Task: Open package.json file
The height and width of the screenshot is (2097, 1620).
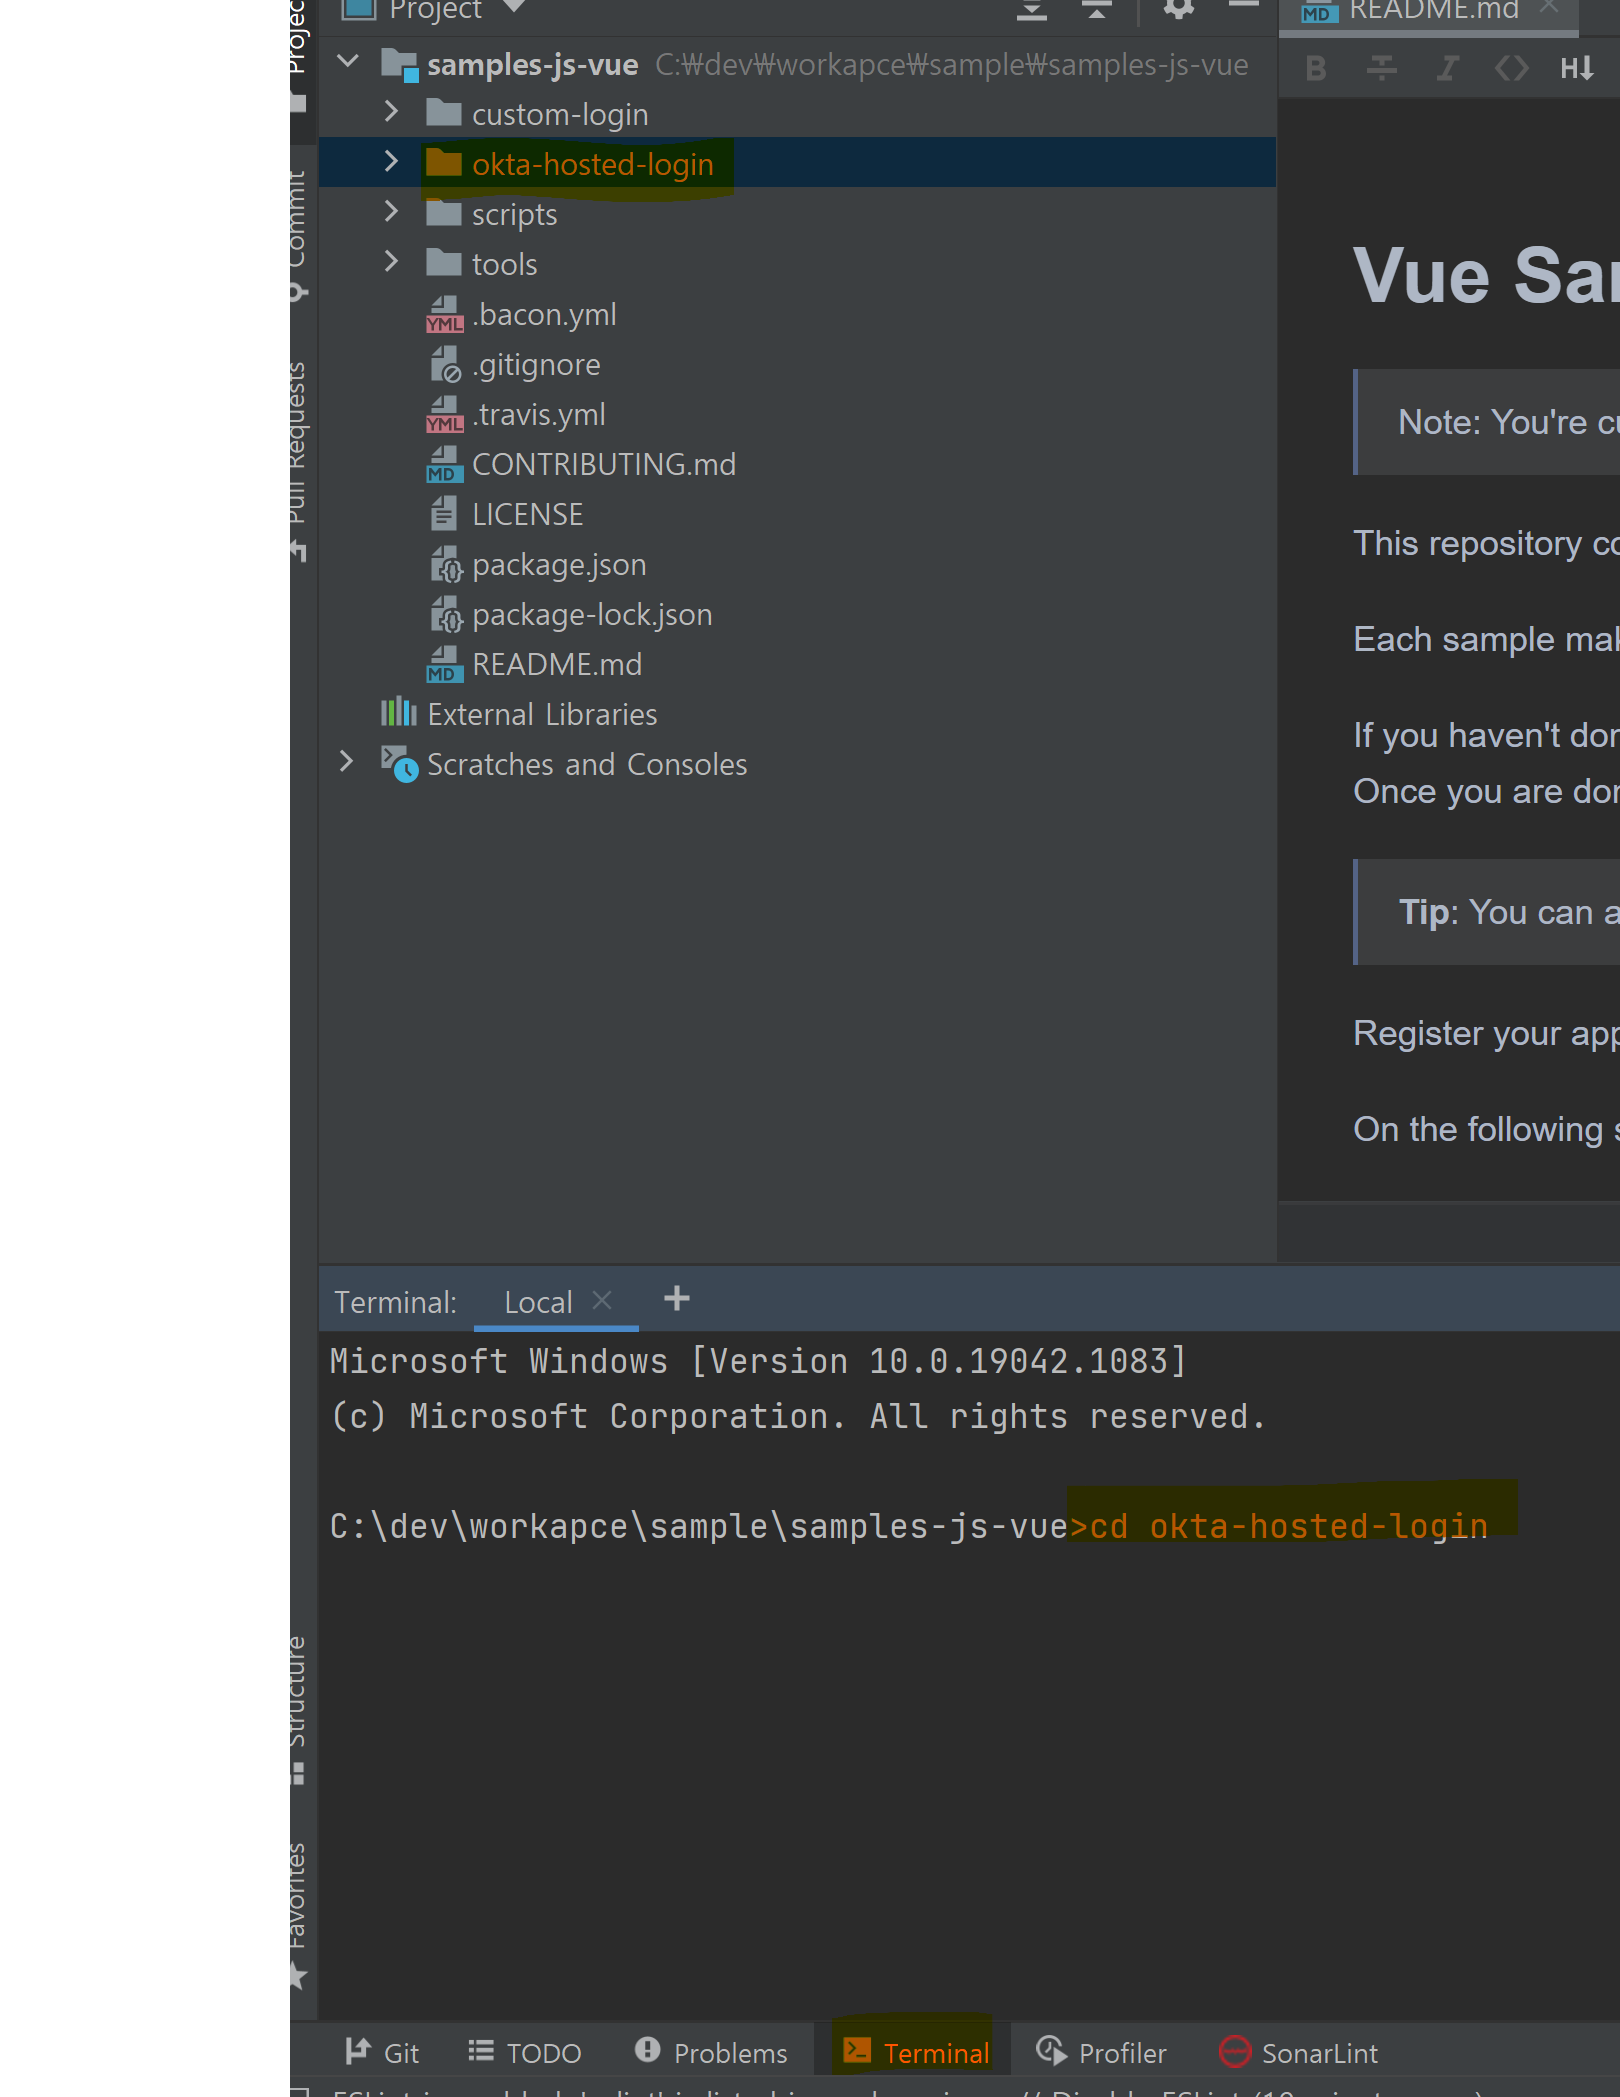Action: tap(559, 564)
